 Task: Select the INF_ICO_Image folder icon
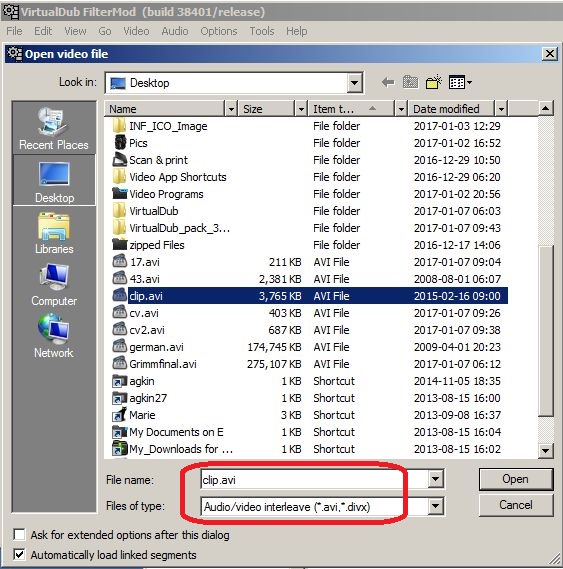(x=119, y=126)
